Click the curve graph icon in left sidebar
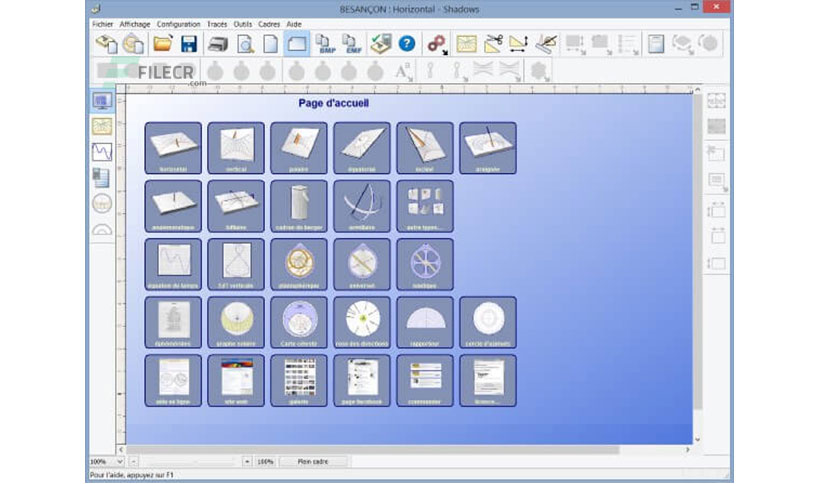Screen dimensions: 836x484 102,152
